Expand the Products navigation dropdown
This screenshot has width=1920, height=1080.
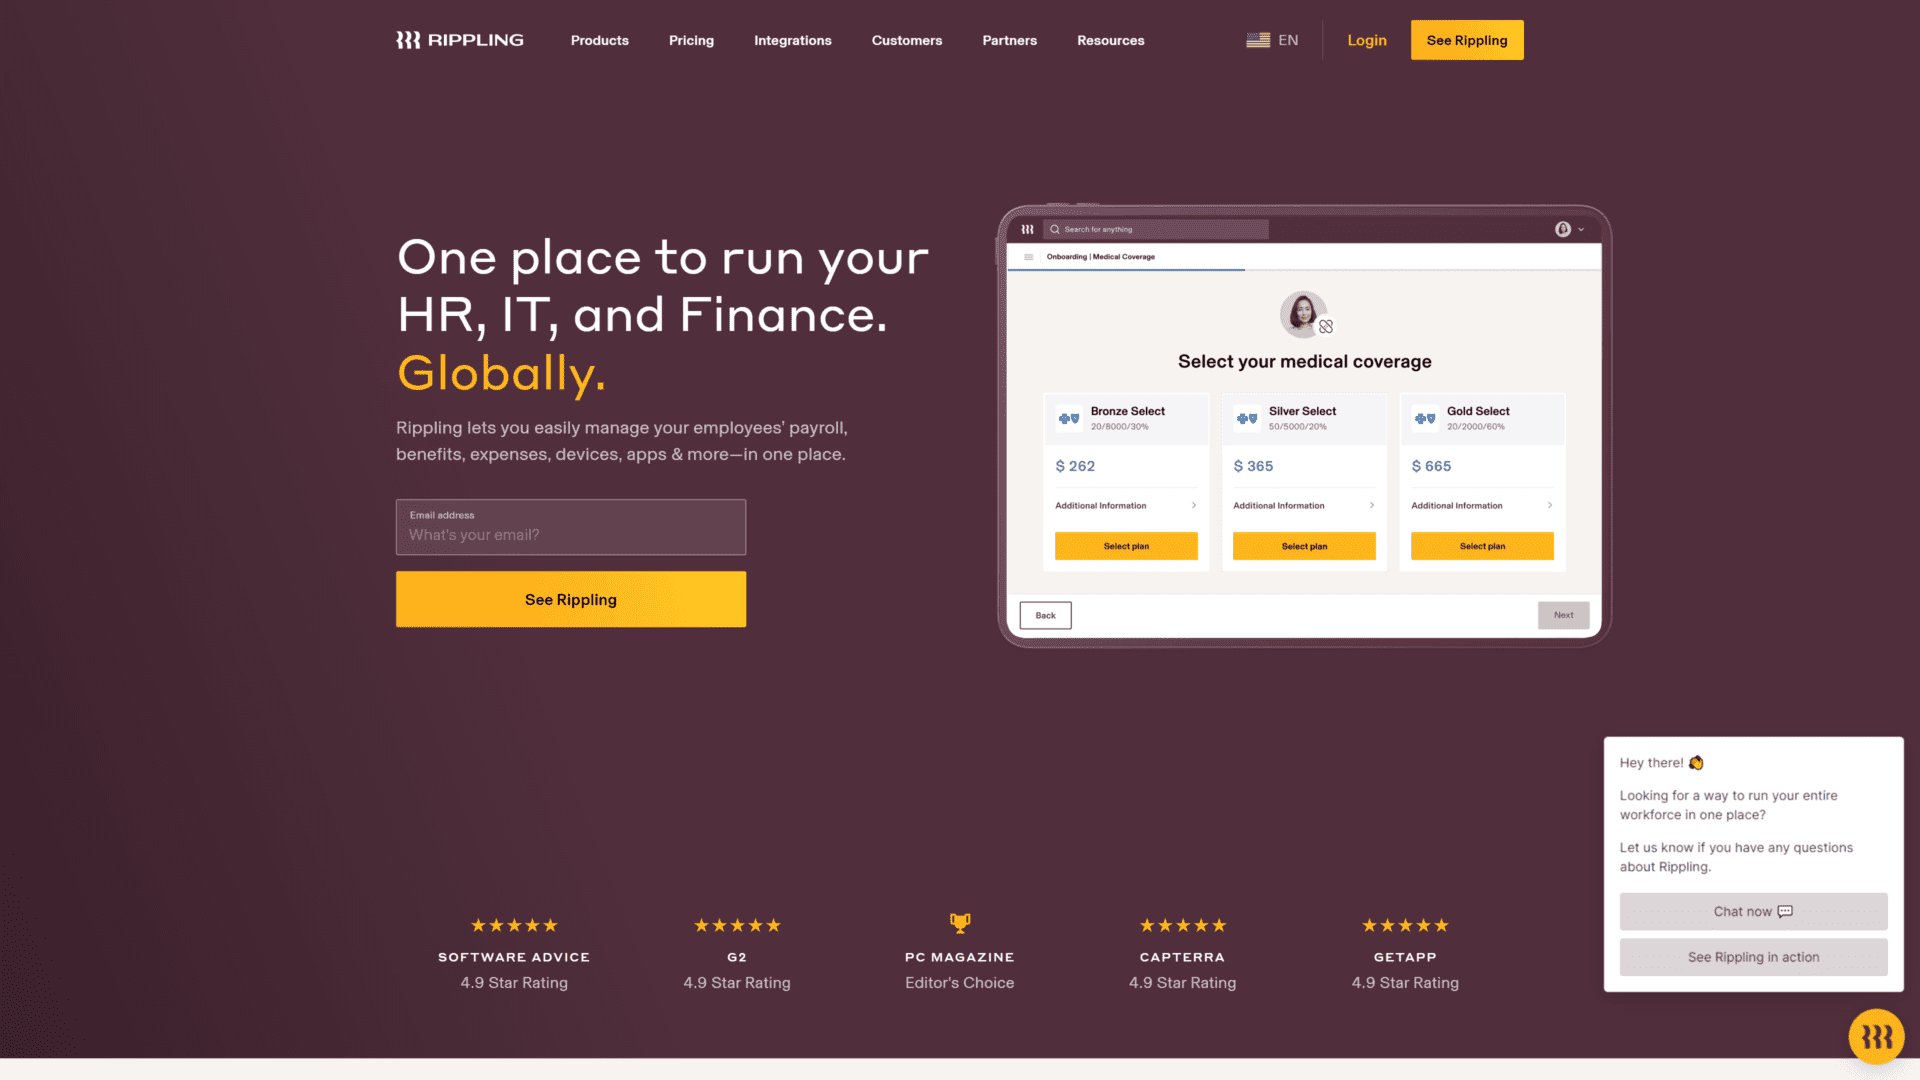(x=599, y=40)
